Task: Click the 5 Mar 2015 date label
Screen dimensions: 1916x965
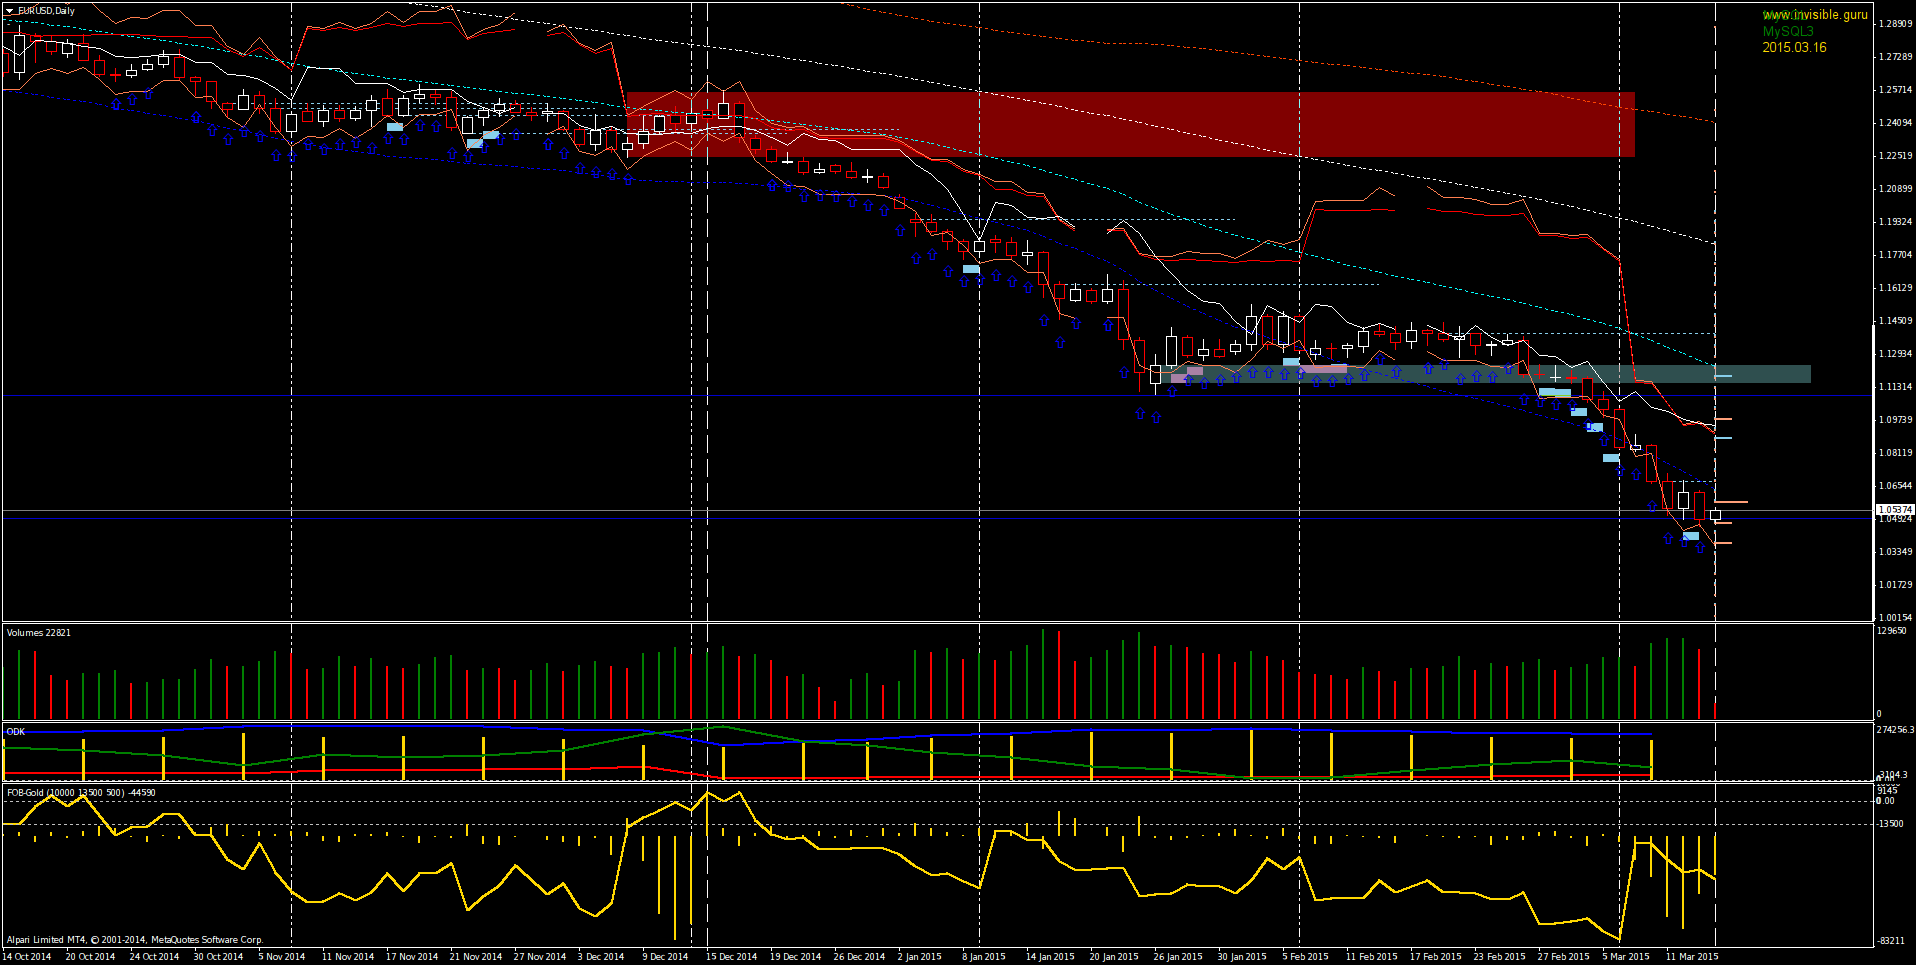Action: tap(1625, 957)
